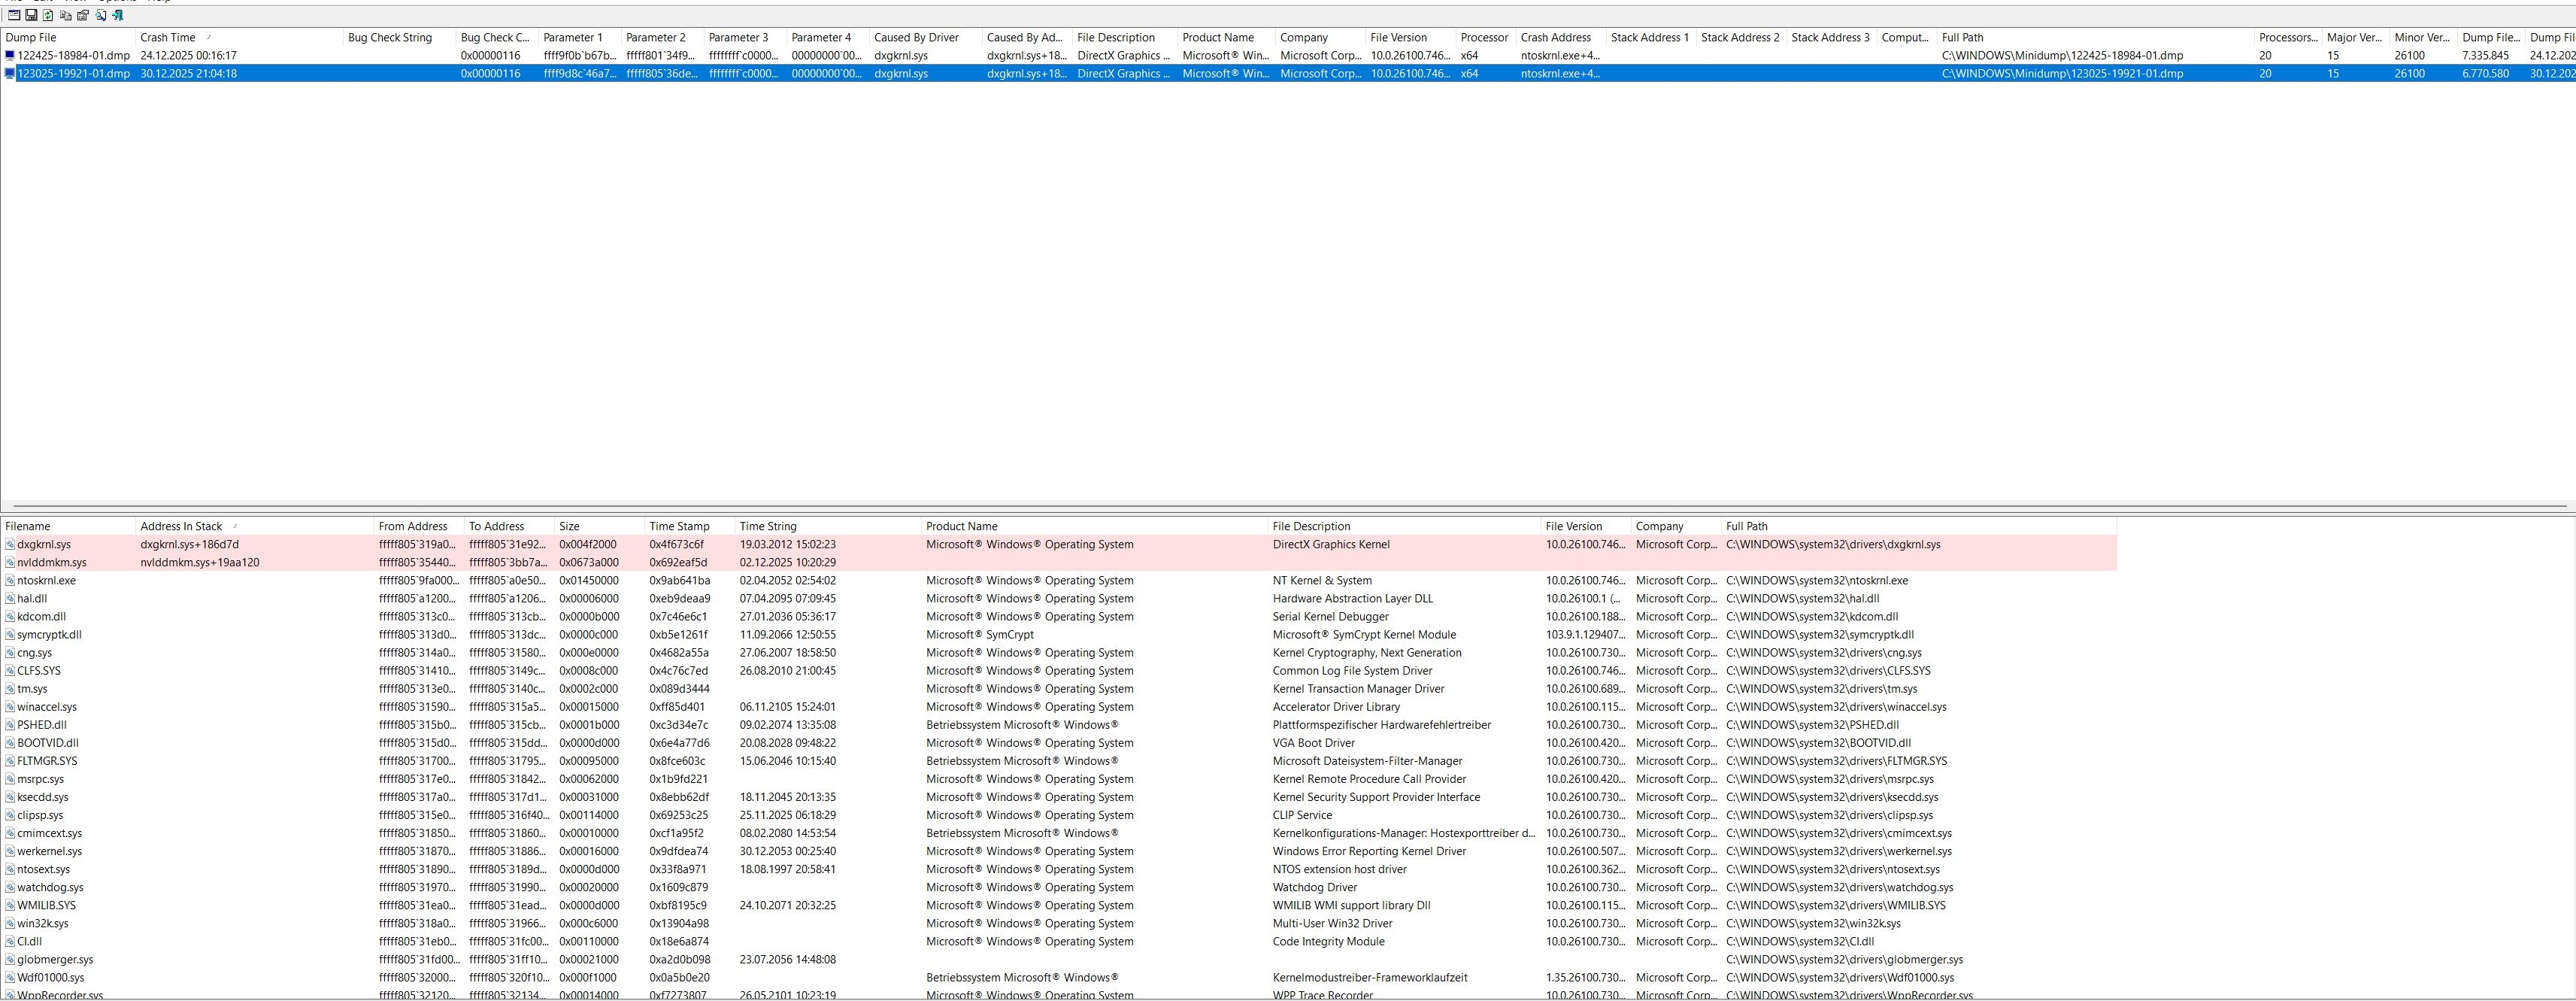The image size is (2576, 1001).
Task: Click the dxgkrnl.sys driver file icon
Action: [10, 545]
